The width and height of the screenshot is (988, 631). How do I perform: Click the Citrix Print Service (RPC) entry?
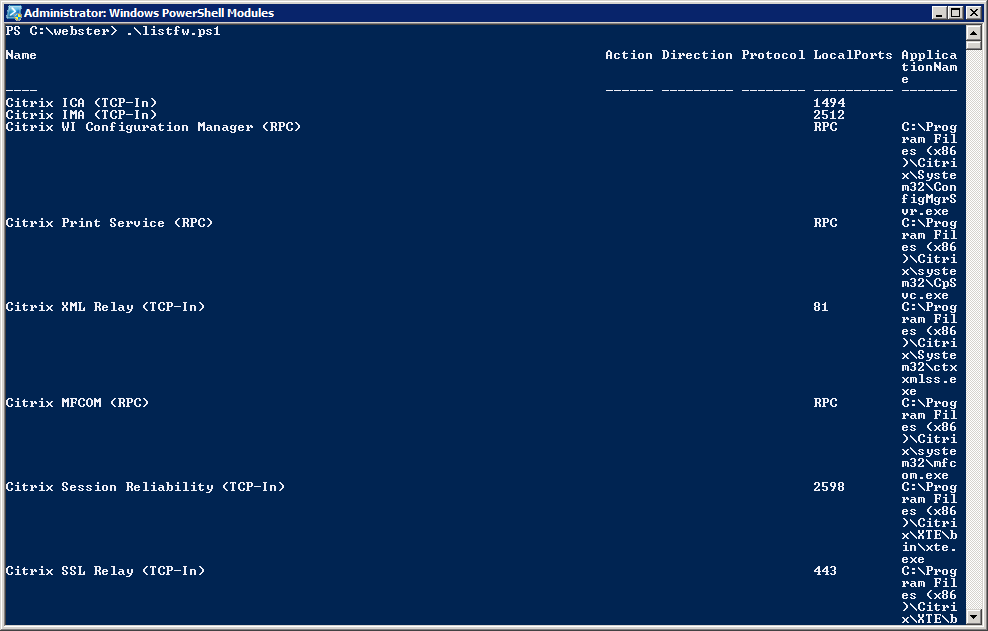pos(109,223)
